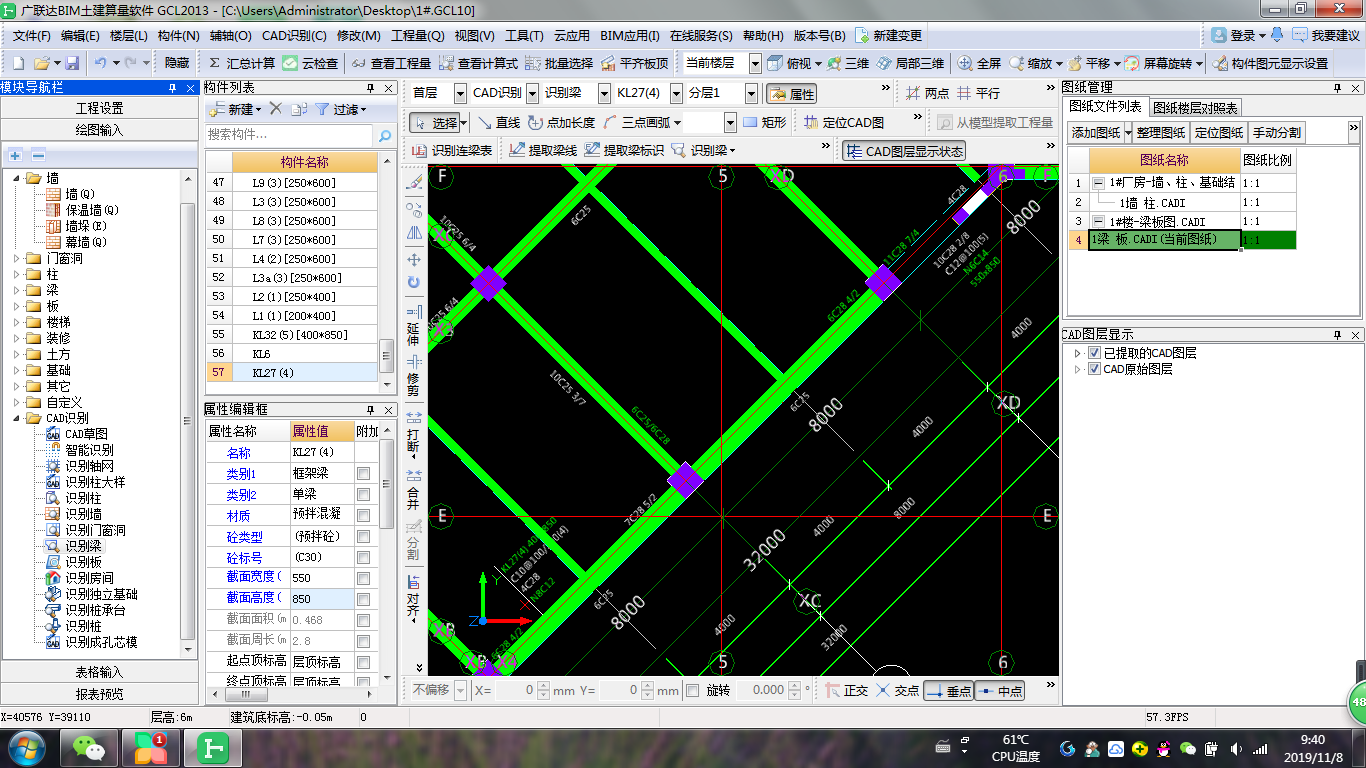
Task: Click the mirror icon in vertical toolbar
Action: pyautogui.click(x=414, y=233)
